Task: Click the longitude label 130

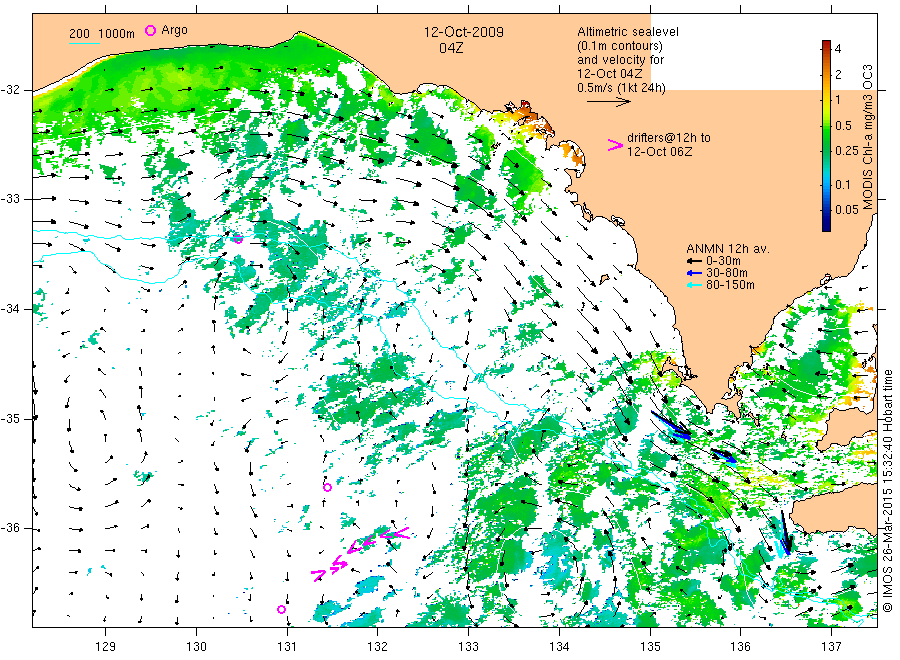Action: (x=196, y=647)
